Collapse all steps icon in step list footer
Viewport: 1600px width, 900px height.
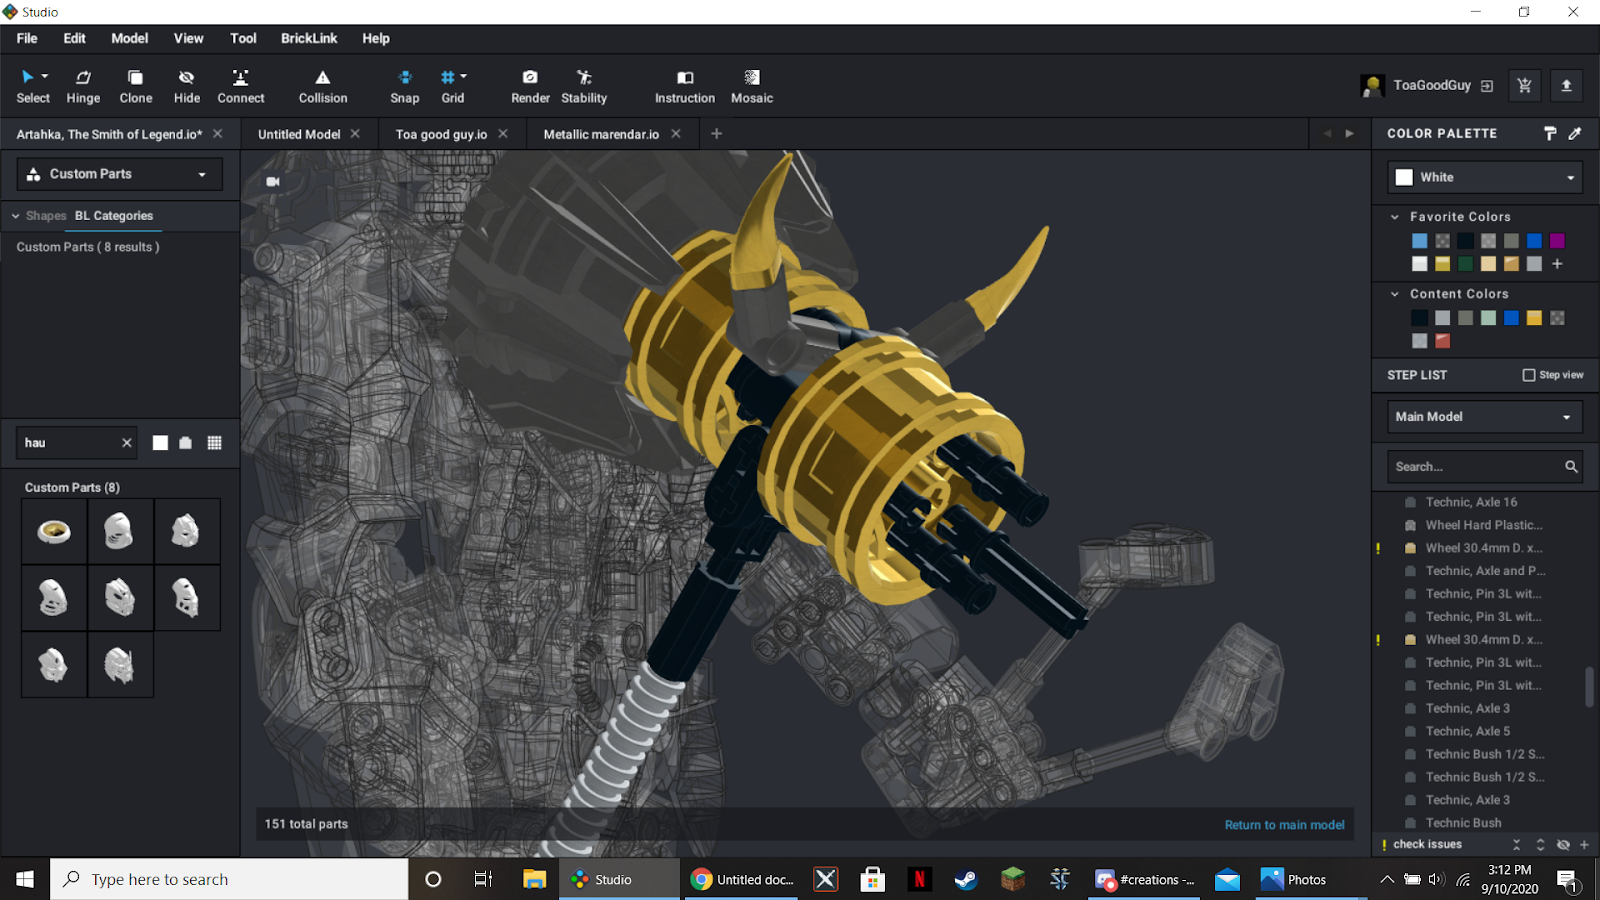click(1516, 845)
